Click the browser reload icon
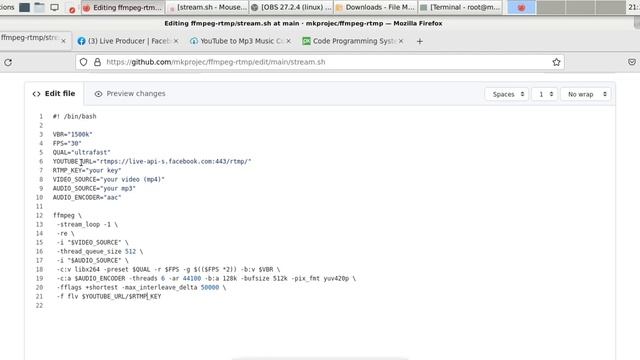 click(x=8, y=62)
